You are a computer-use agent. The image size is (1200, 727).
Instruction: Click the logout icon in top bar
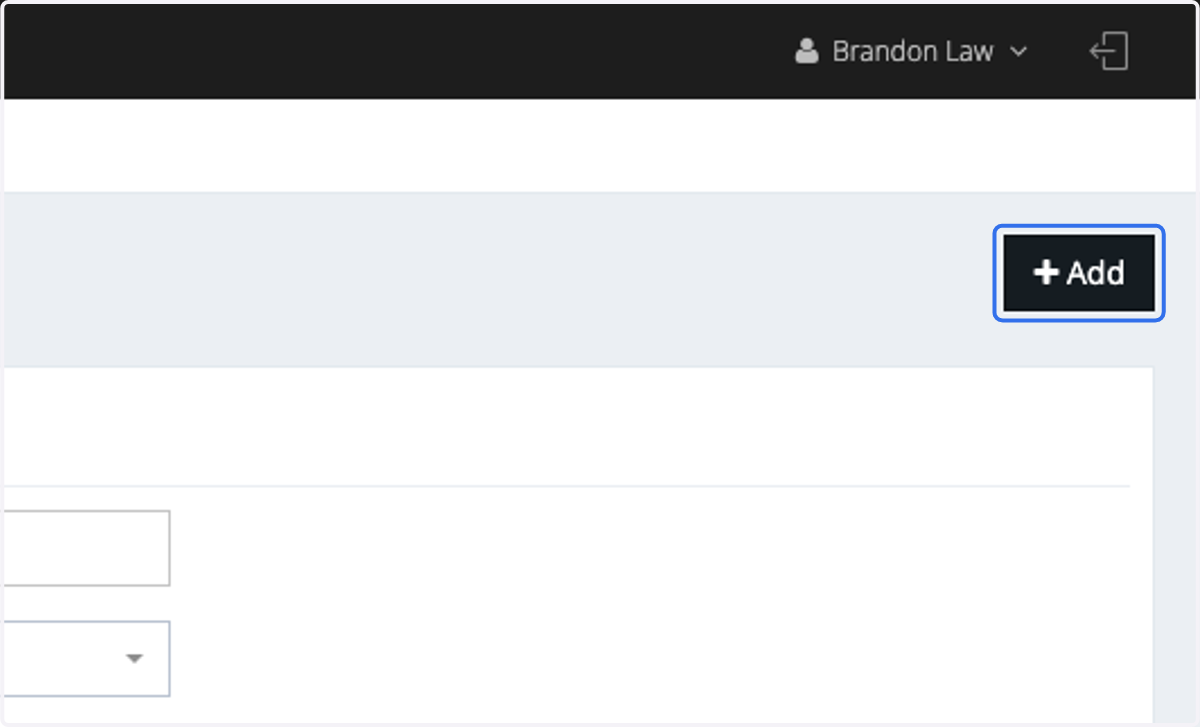pyautogui.click(x=1109, y=51)
